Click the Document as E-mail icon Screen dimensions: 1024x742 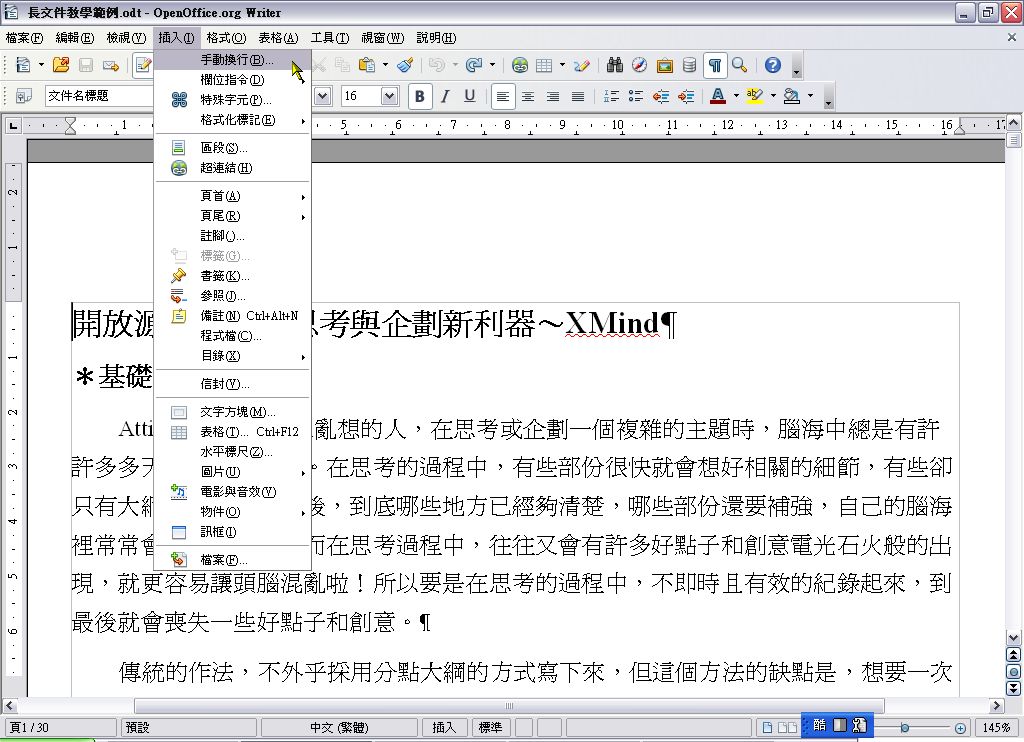111,65
